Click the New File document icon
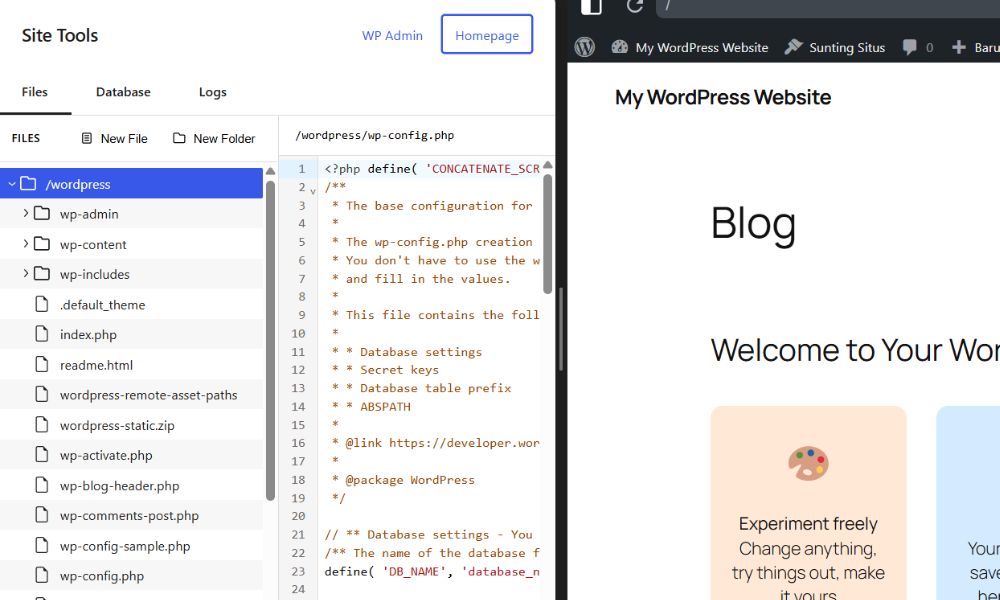The image size is (1000, 600). click(x=87, y=139)
